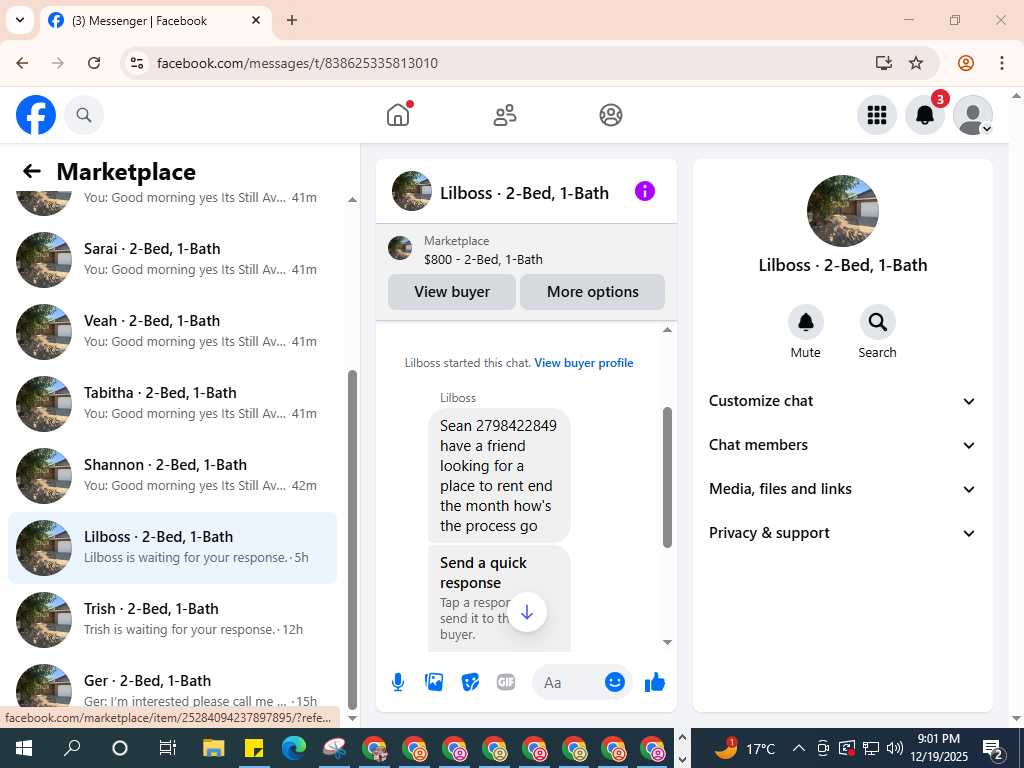Open the Facebook search magnifier
This screenshot has width=1024, height=768.
pos(84,115)
